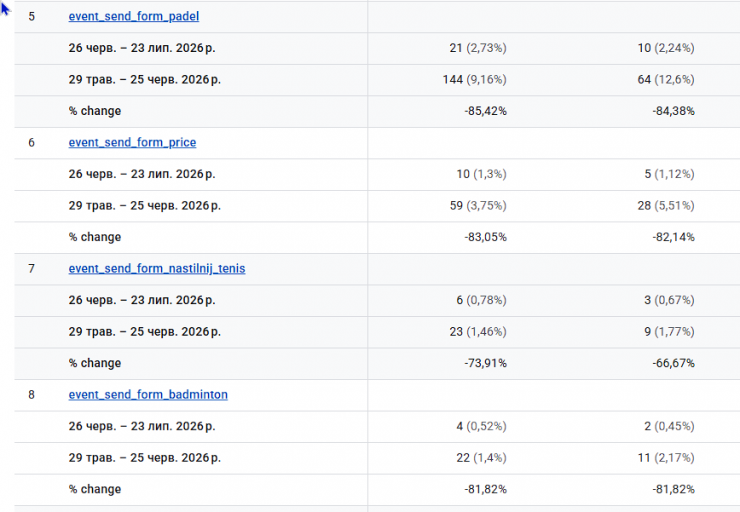Click the price value 59 (3,75%)

tap(478, 206)
